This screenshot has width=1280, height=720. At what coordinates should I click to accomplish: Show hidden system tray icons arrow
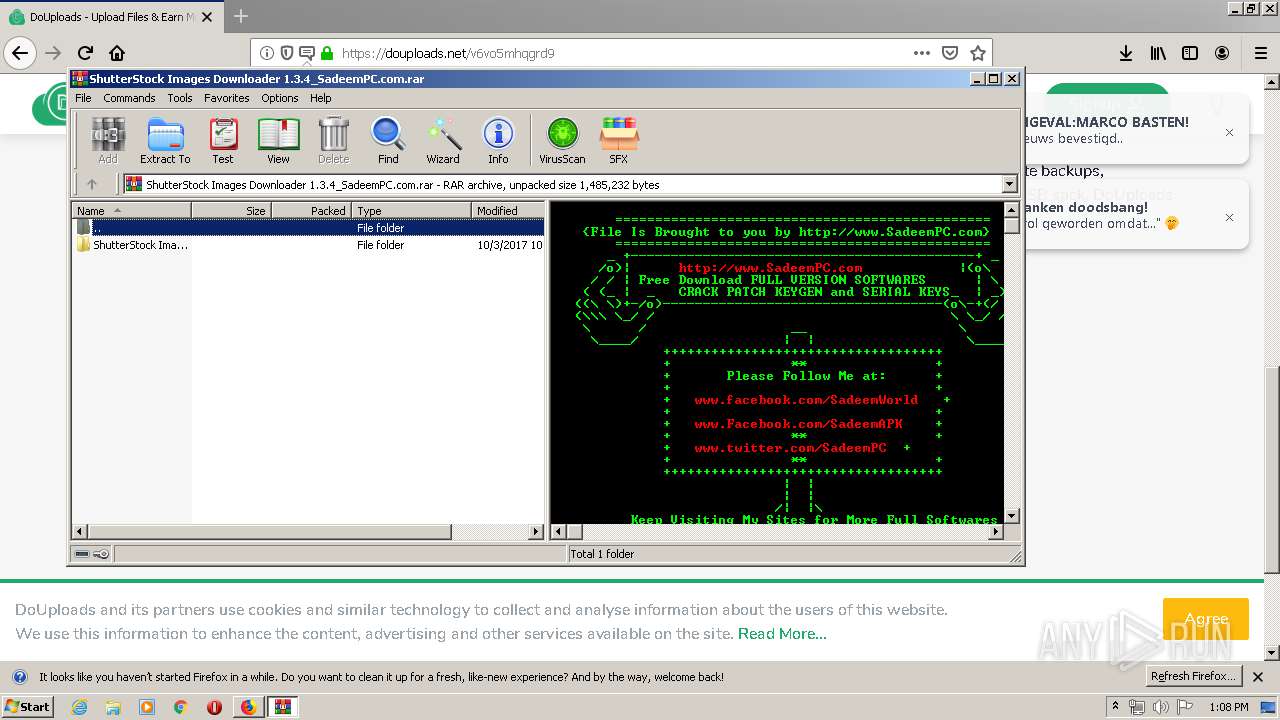tap(1116, 706)
